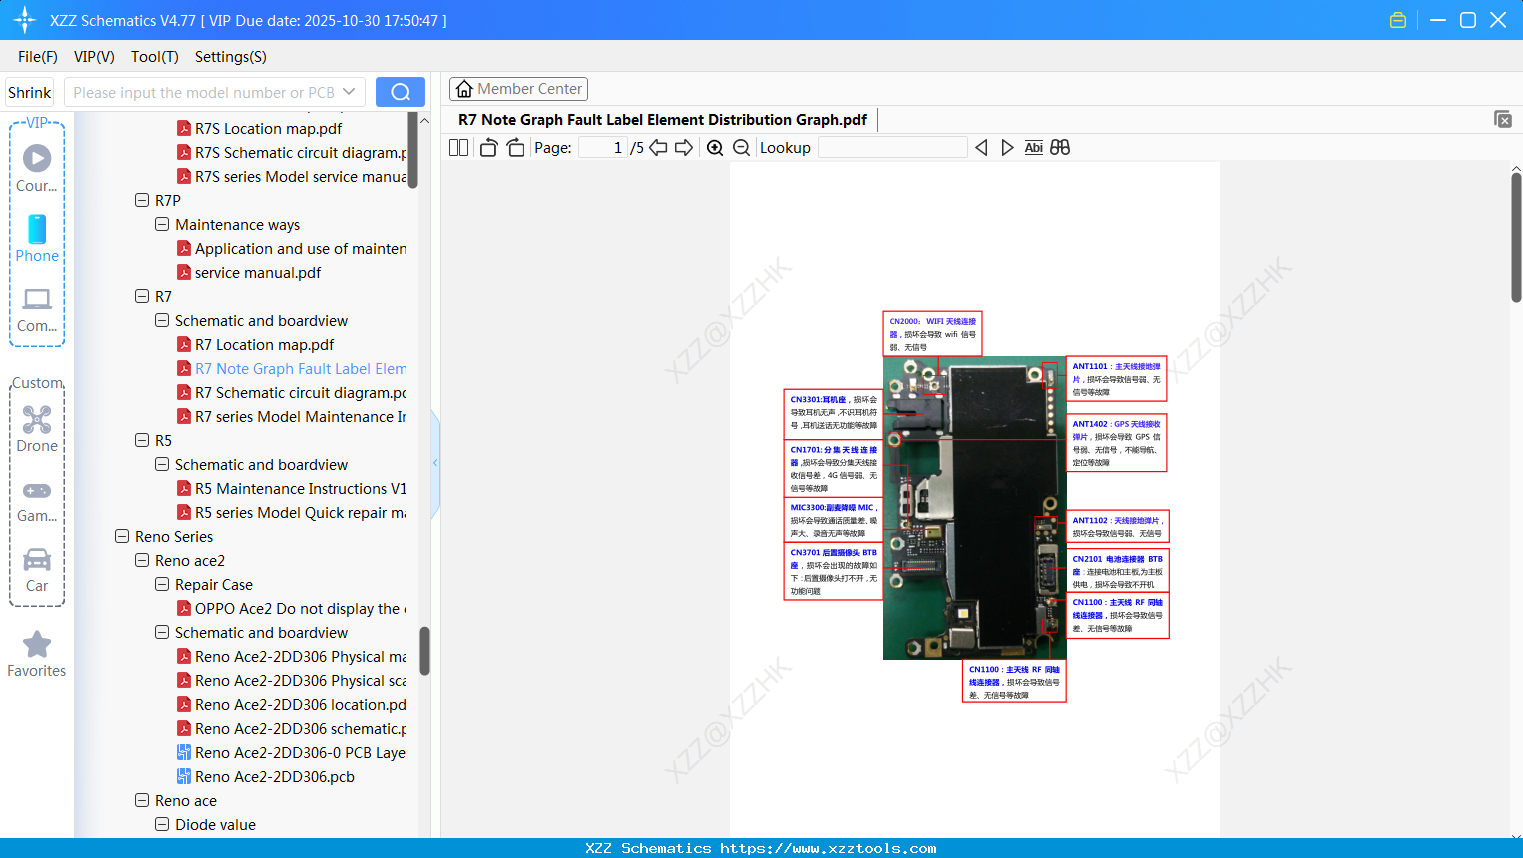
Task: Collapse the Maintenance ways folder
Action: click(x=162, y=224)
